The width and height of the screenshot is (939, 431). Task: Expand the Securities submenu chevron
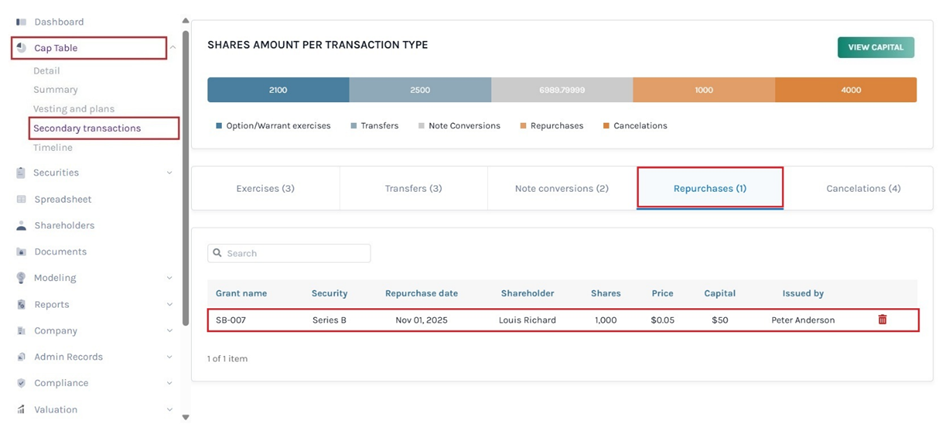click(x=169, y=173)
